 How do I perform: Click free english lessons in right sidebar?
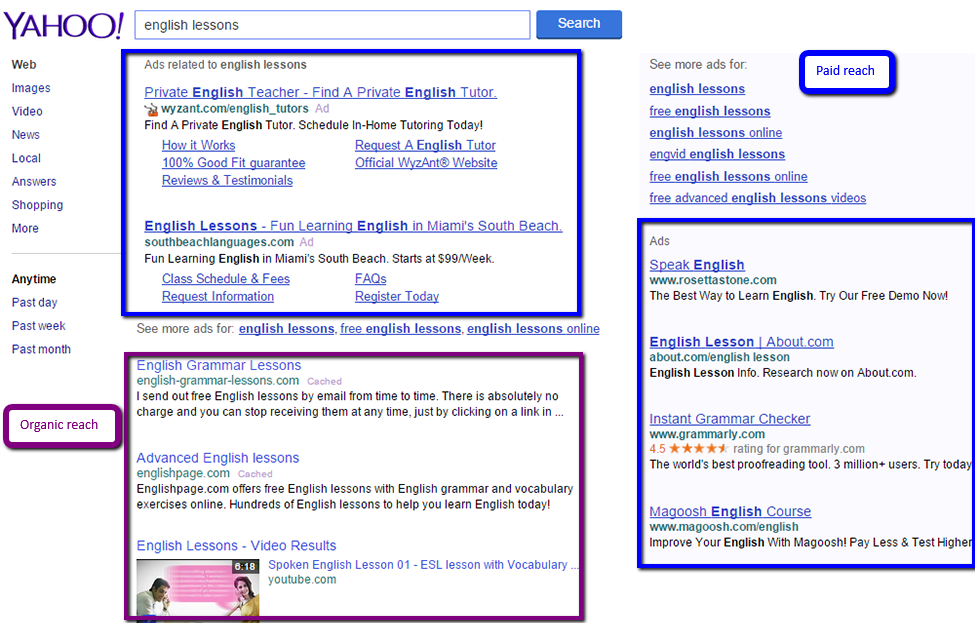pyautogui.click(x=709, y=111)
